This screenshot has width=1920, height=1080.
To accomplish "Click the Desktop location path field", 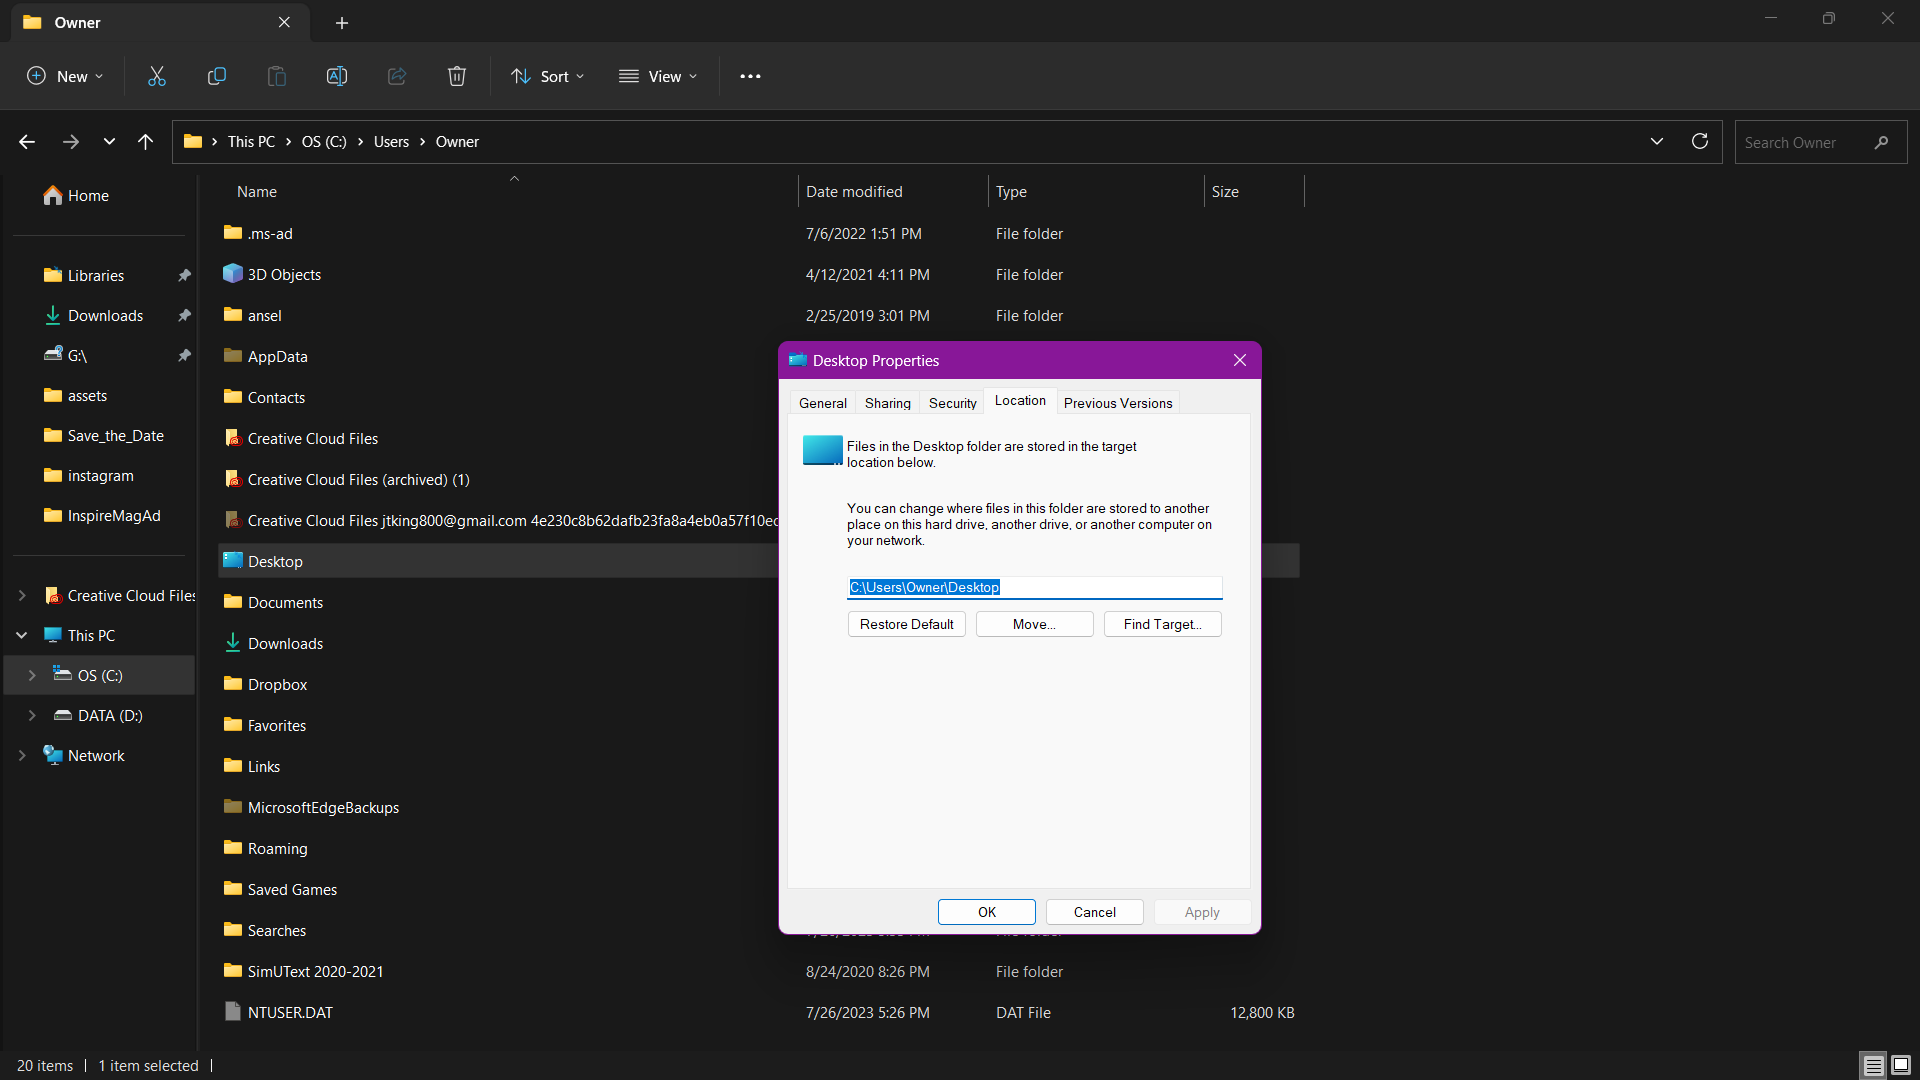I will tap(1035, 587).
